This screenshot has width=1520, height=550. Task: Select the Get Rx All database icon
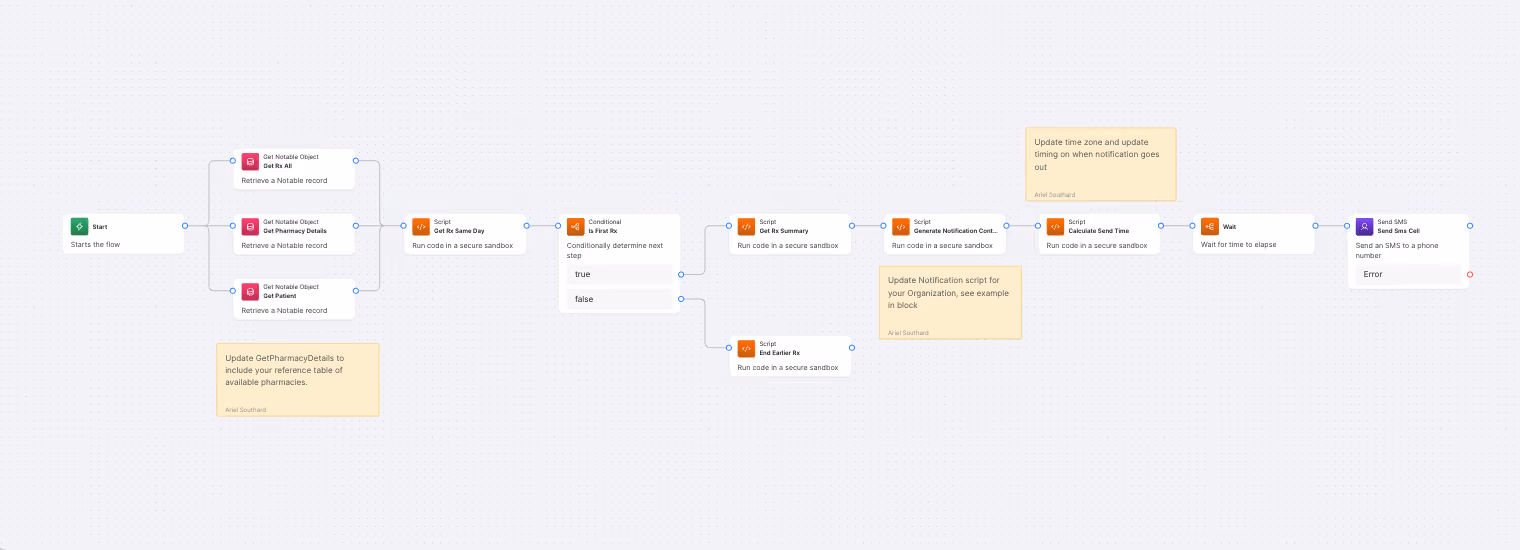click(250, 162)
